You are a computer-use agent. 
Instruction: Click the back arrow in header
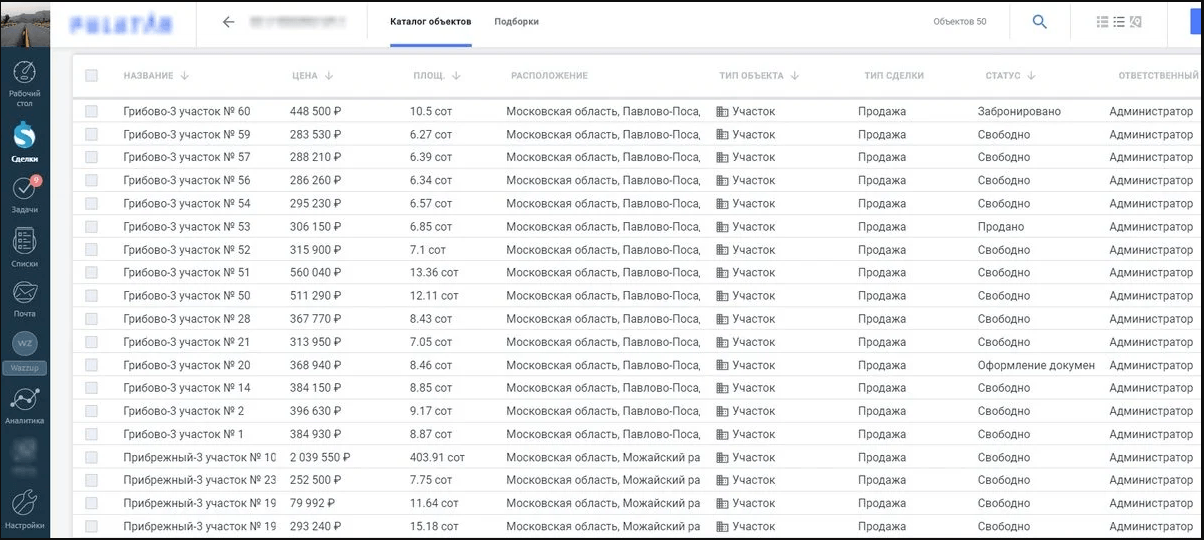point(228,22)
